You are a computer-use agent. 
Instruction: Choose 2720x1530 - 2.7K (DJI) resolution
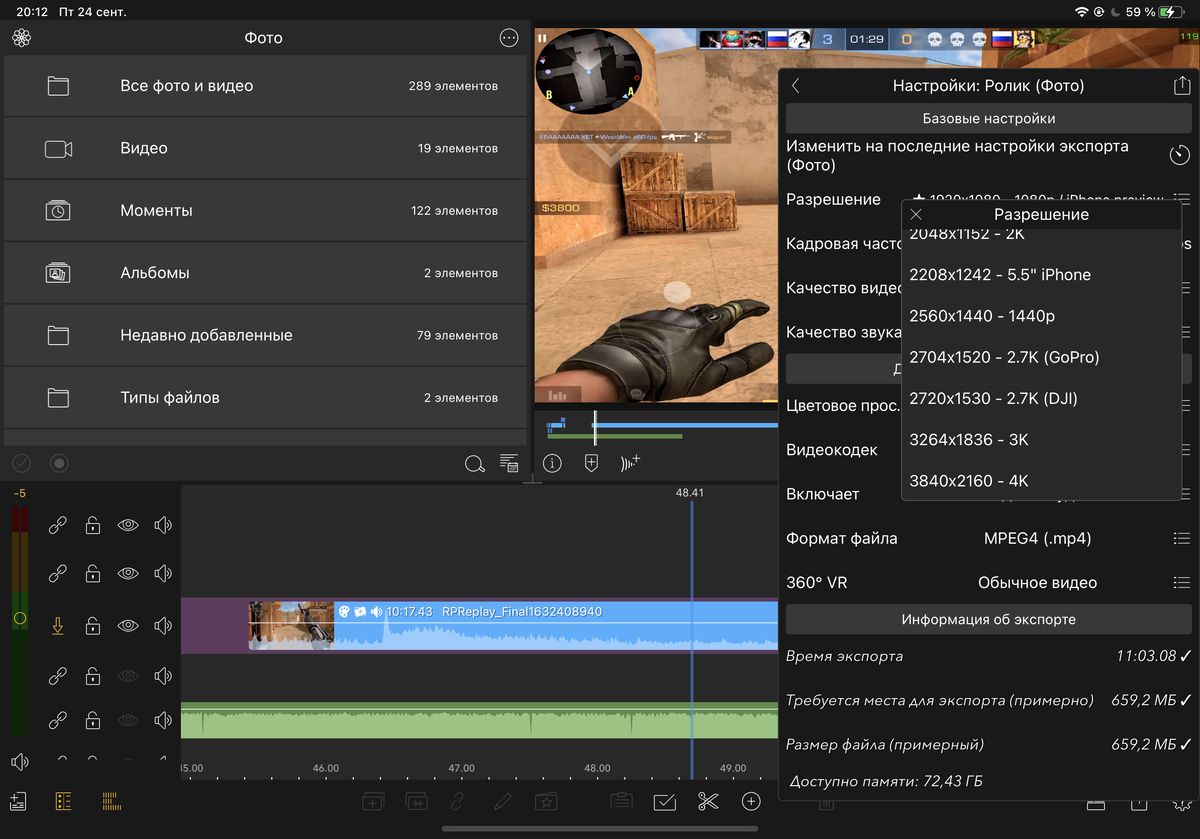[1041, 398]
